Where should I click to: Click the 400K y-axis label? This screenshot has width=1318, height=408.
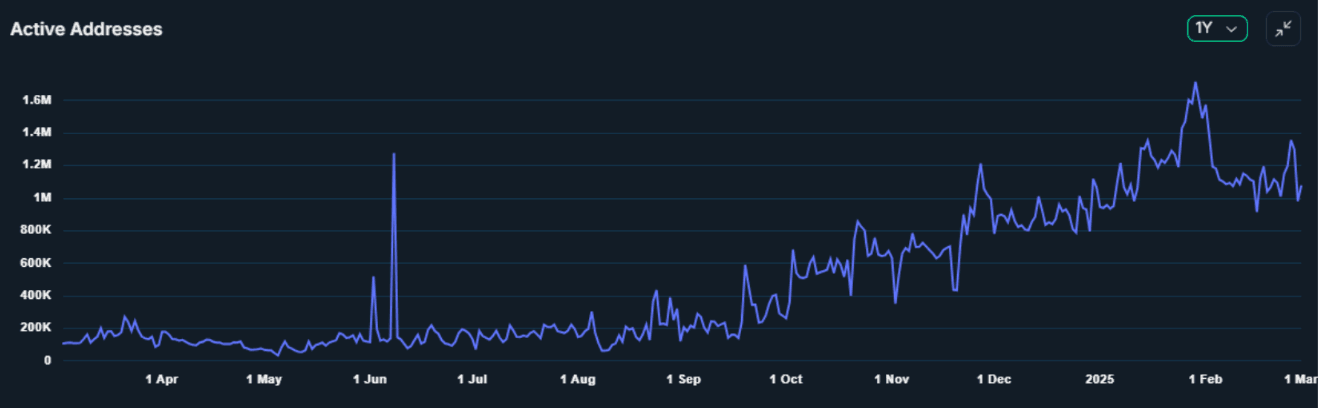click(x=35, y=296)
